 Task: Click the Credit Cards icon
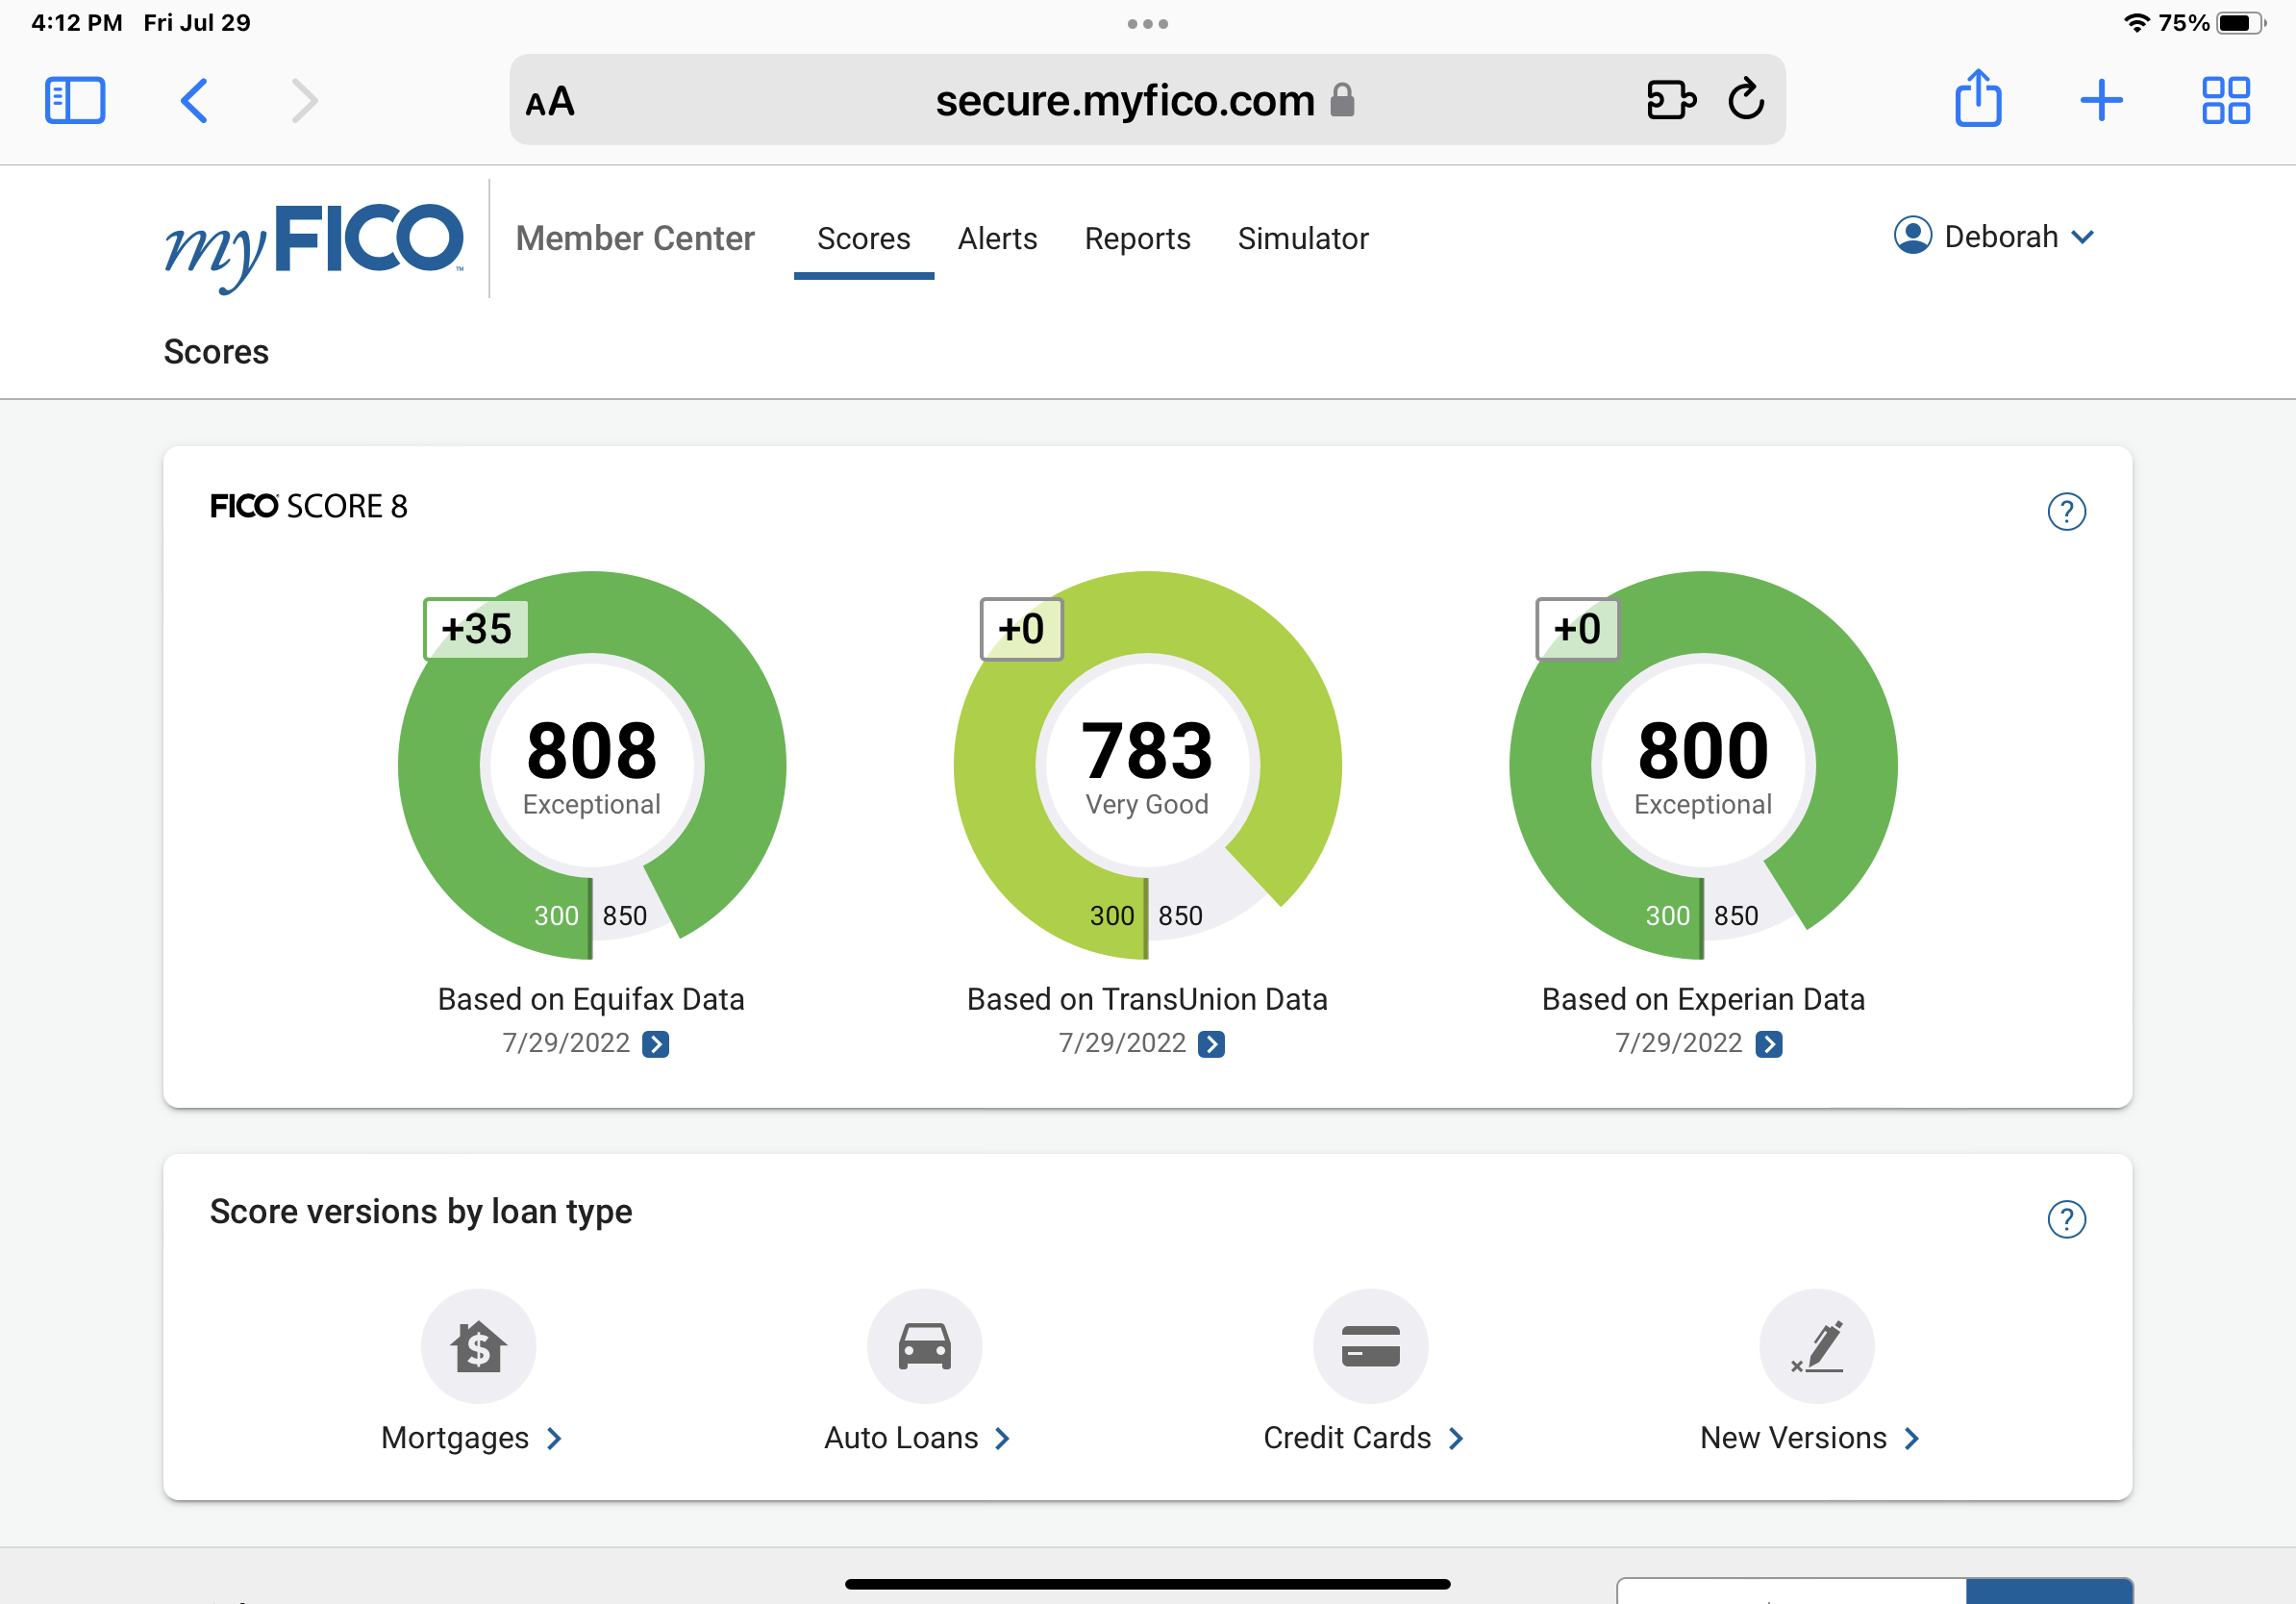pyautogui.click(x=1370, y=1346)
